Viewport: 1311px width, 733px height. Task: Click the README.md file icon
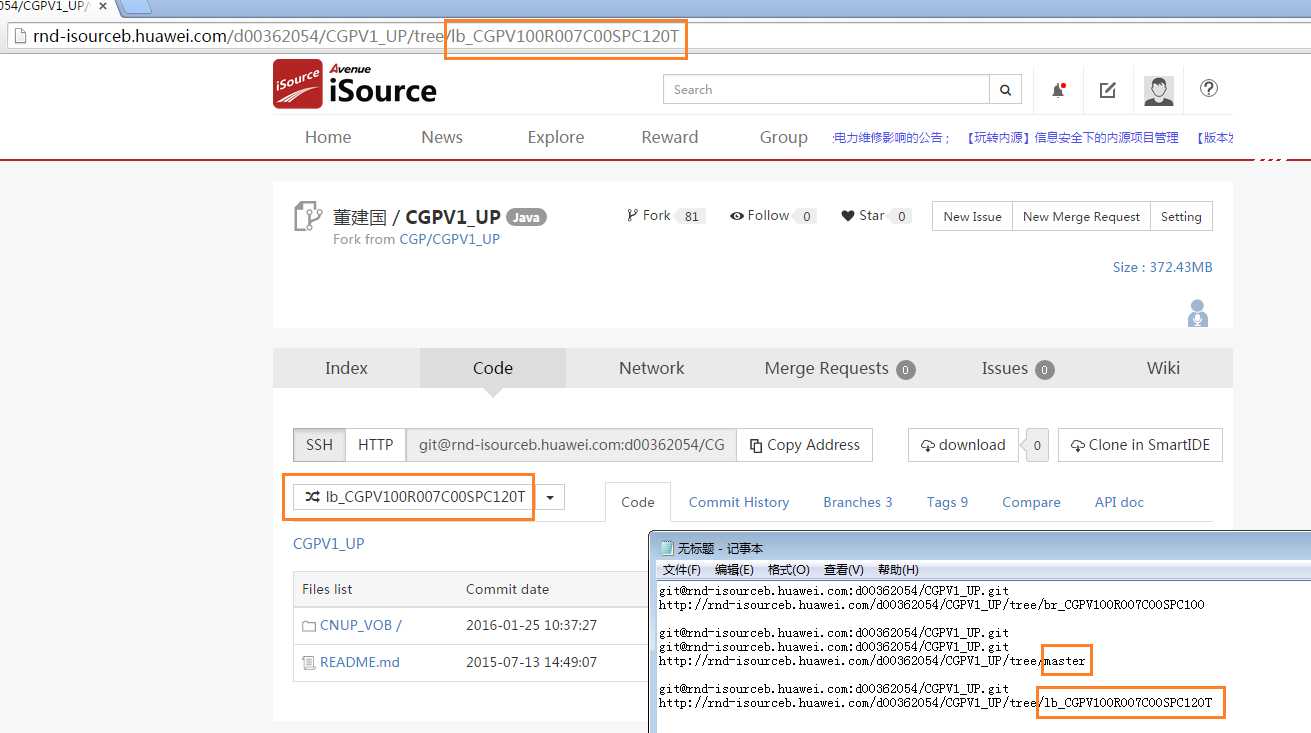pos(309,662)
